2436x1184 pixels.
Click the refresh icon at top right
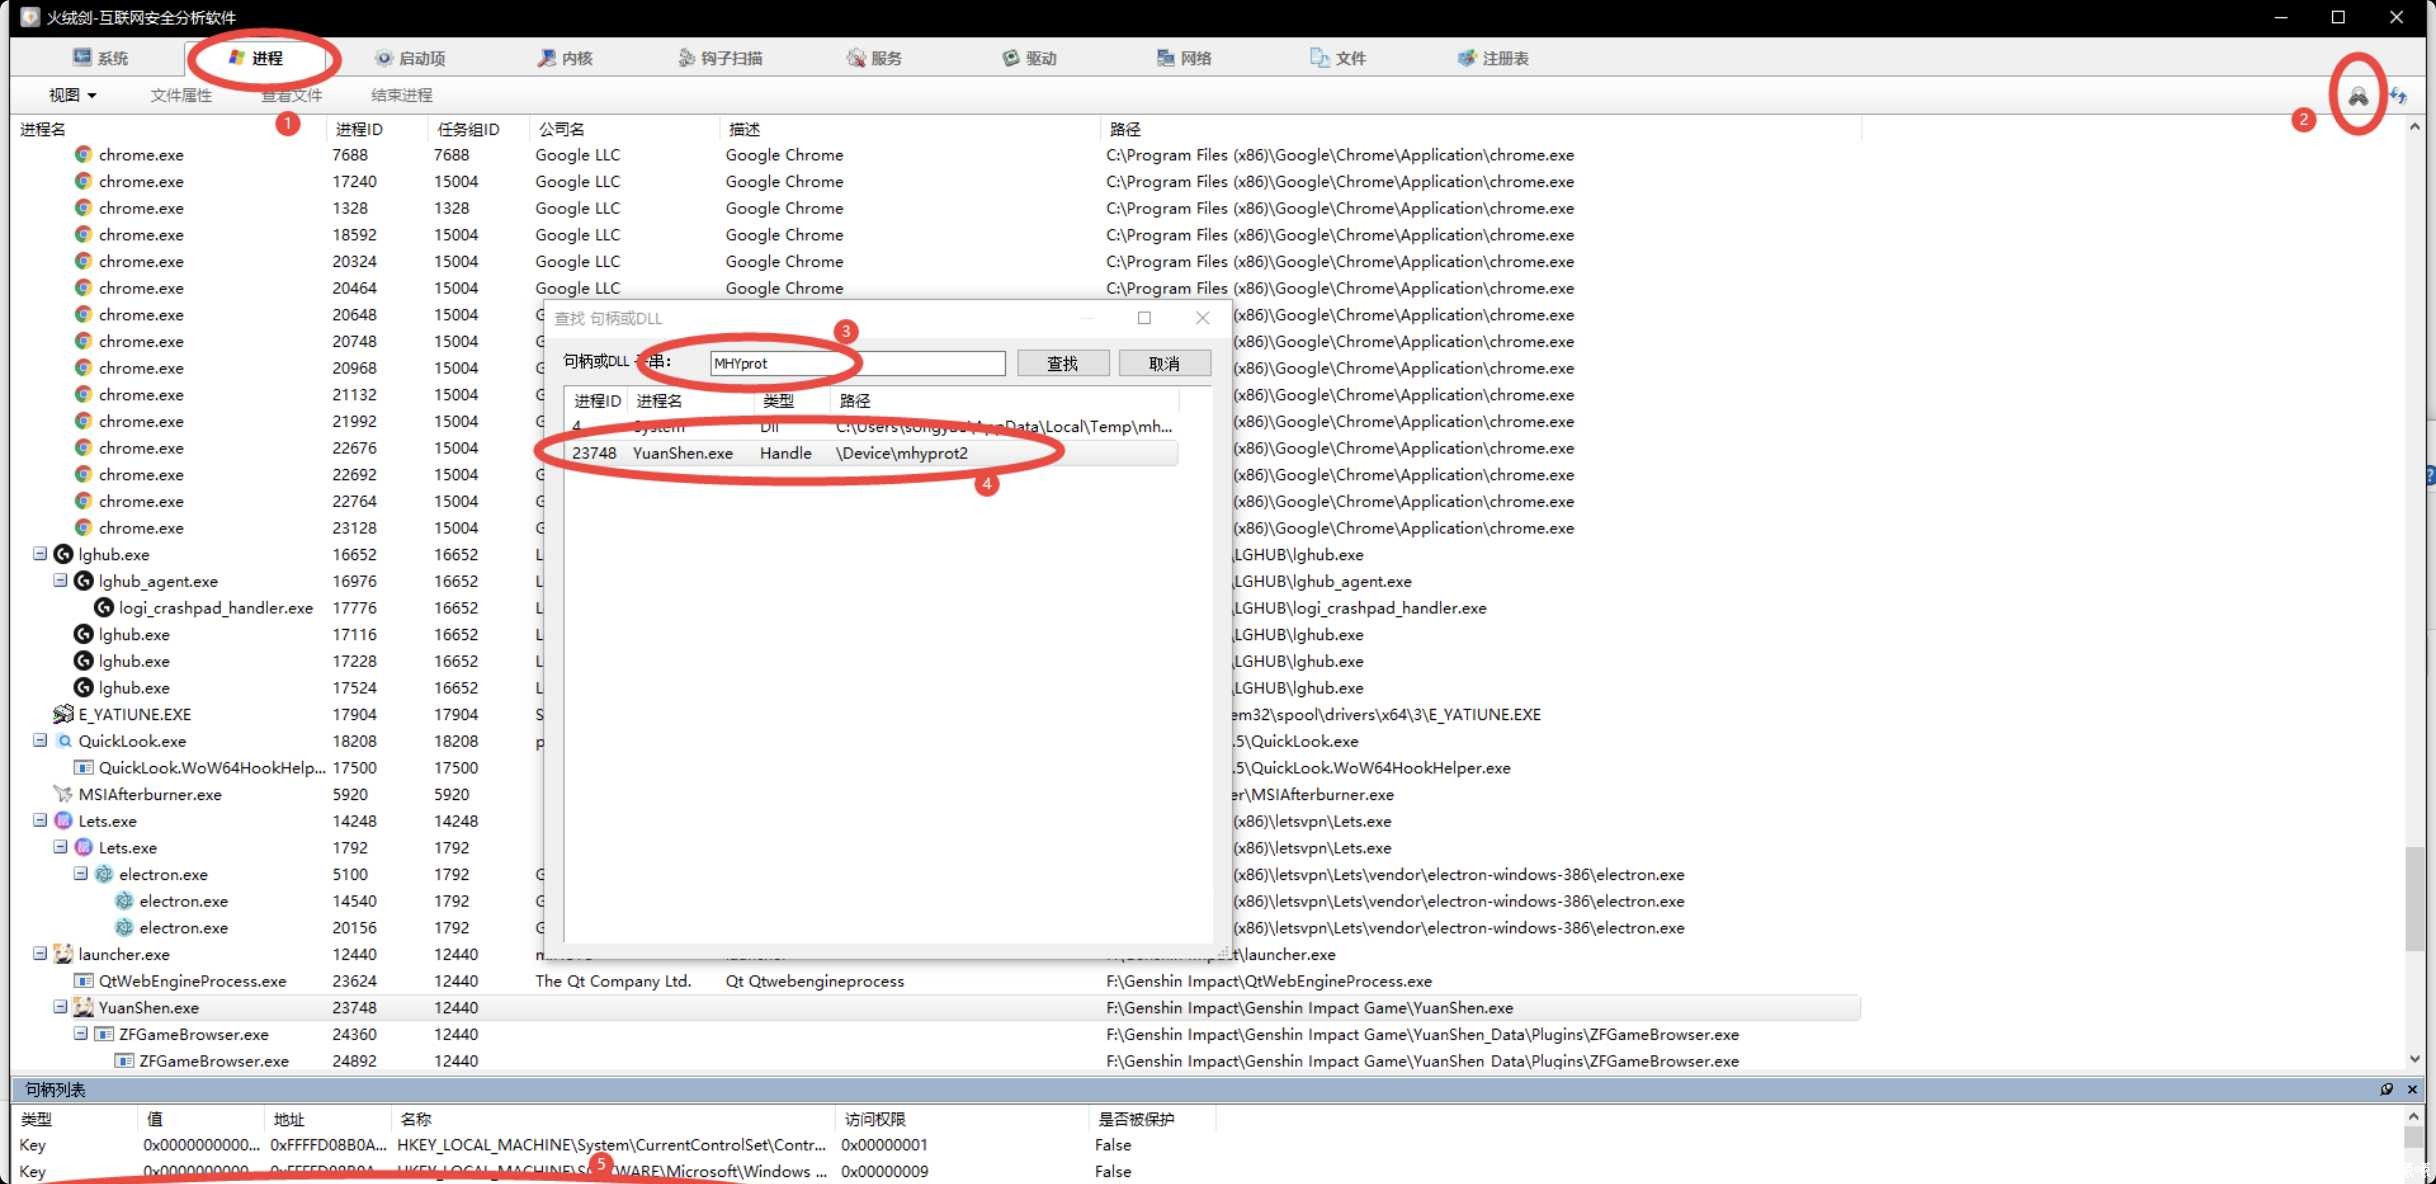[x=2398, y=96]
